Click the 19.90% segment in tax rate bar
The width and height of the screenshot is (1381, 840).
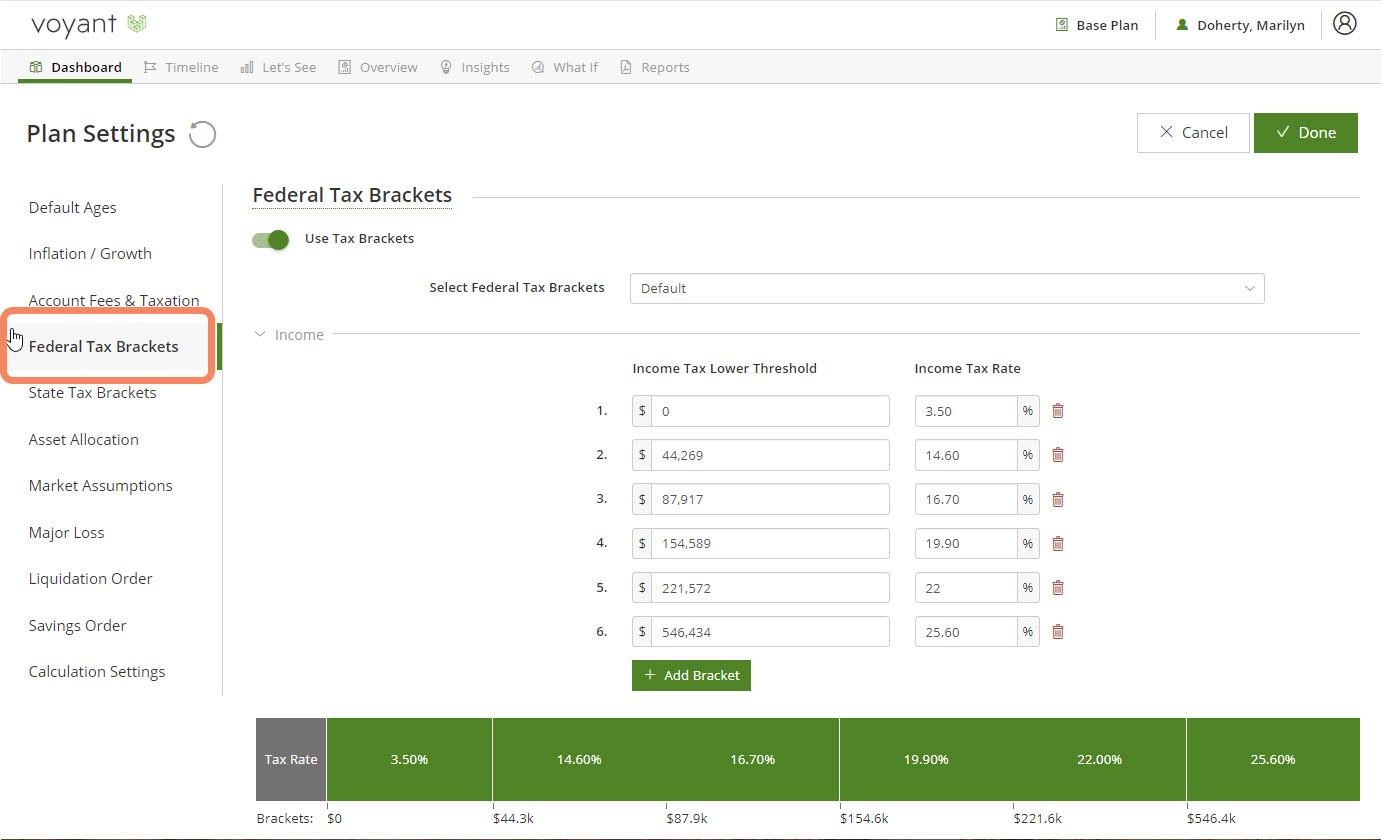925,760
